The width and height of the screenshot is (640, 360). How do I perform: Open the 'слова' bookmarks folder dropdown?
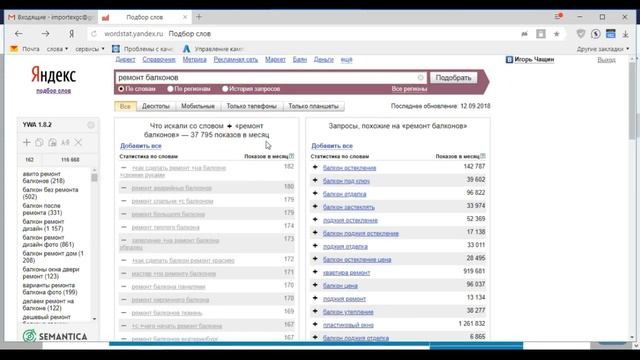coord(57,49)
